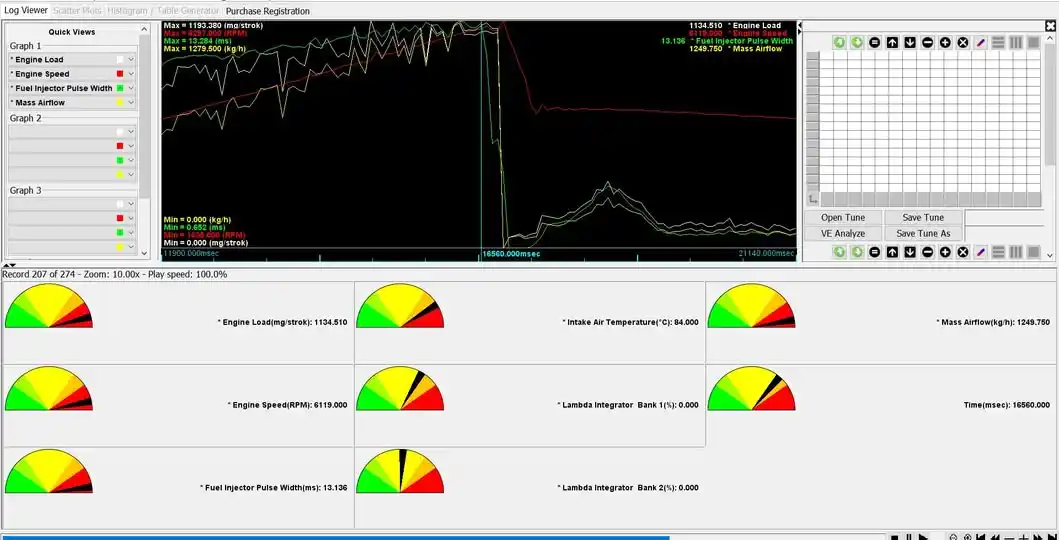The height and width of the screenshot is (540, 1059).
Task: Click the first green arrow icon above the table
Action: pyautogui.click(x=839, y=43)
